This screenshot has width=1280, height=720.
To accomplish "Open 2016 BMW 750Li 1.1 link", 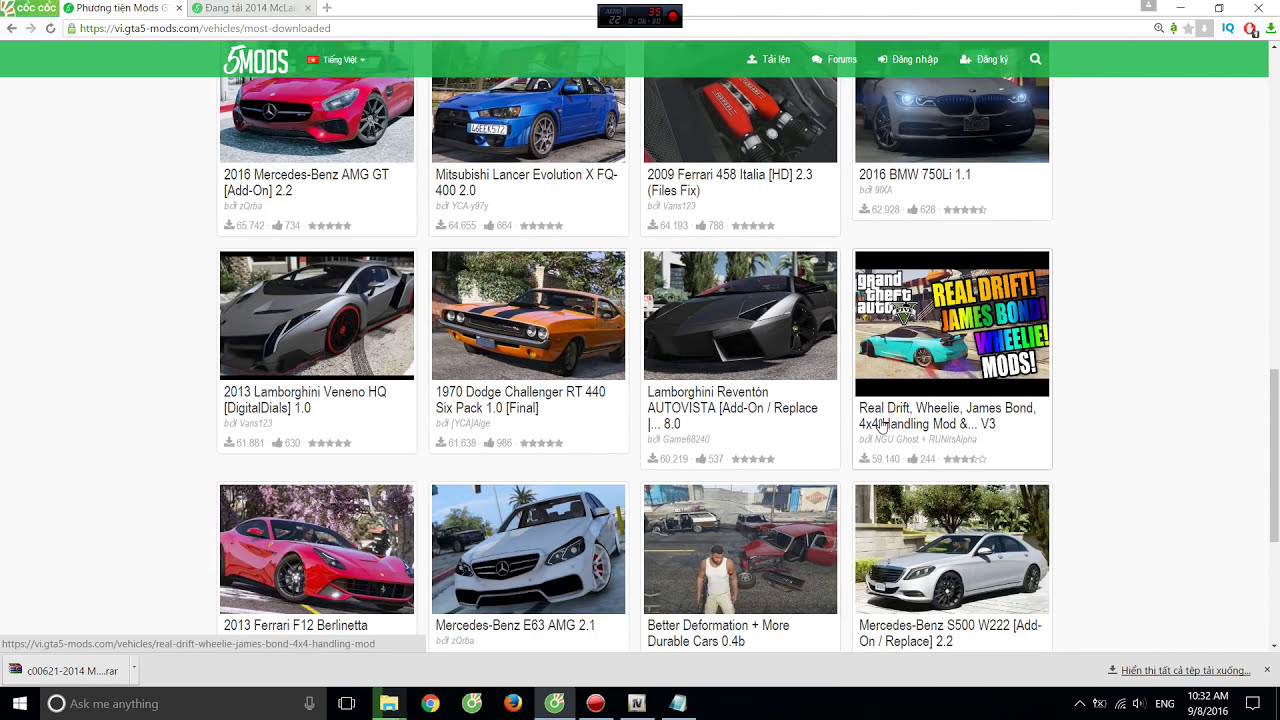I will point(915,174).
